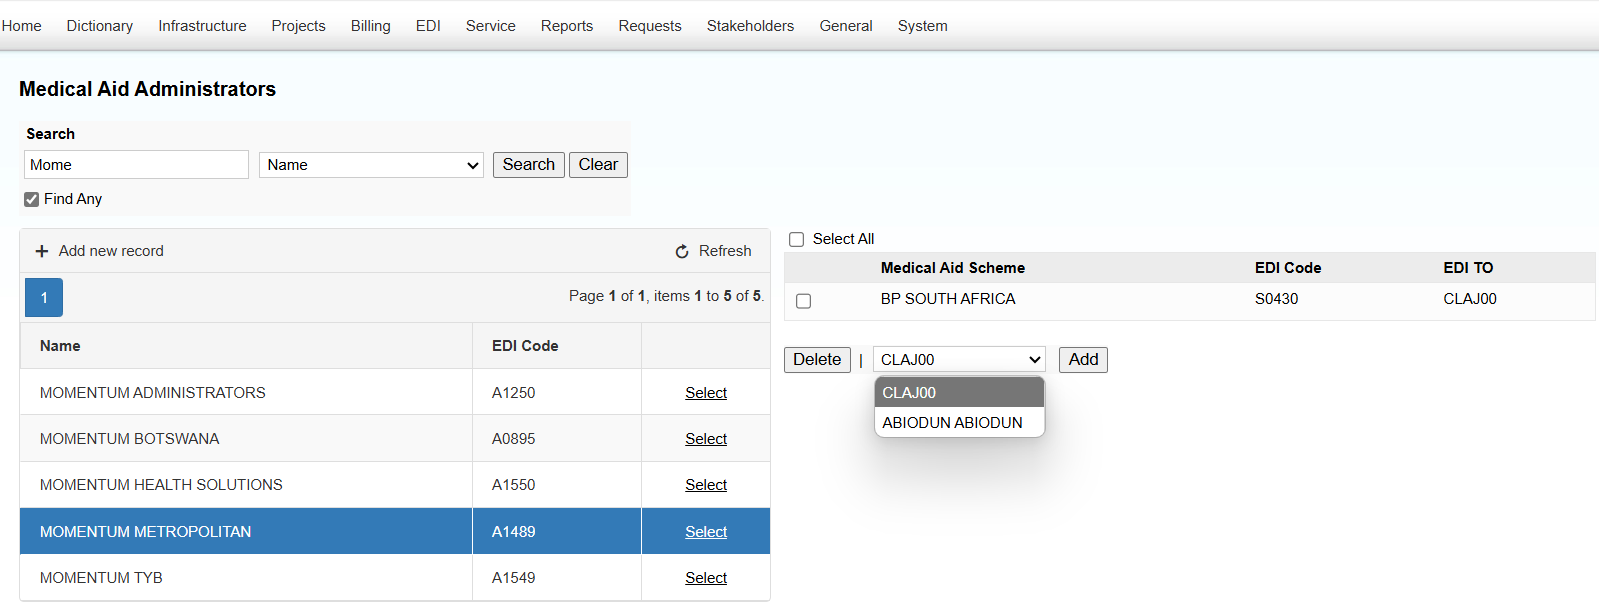Click Add new record label
Viewport: 1599px width, 612px height.
(x=111, y=251)
